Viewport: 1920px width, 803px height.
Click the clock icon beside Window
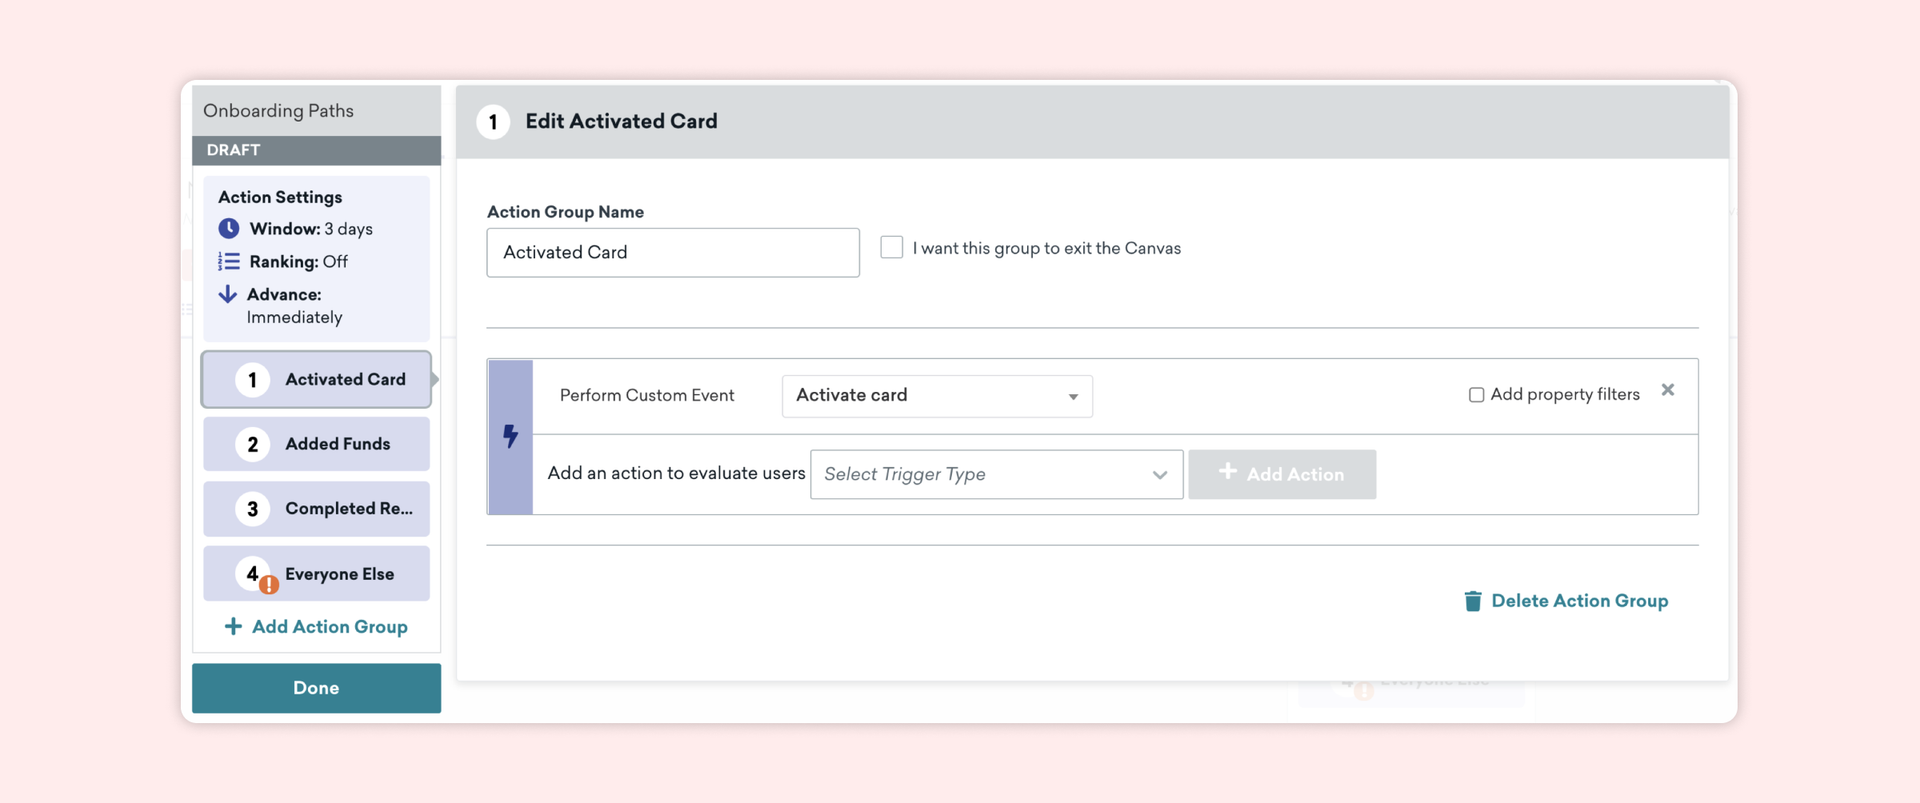coord(229,228)
